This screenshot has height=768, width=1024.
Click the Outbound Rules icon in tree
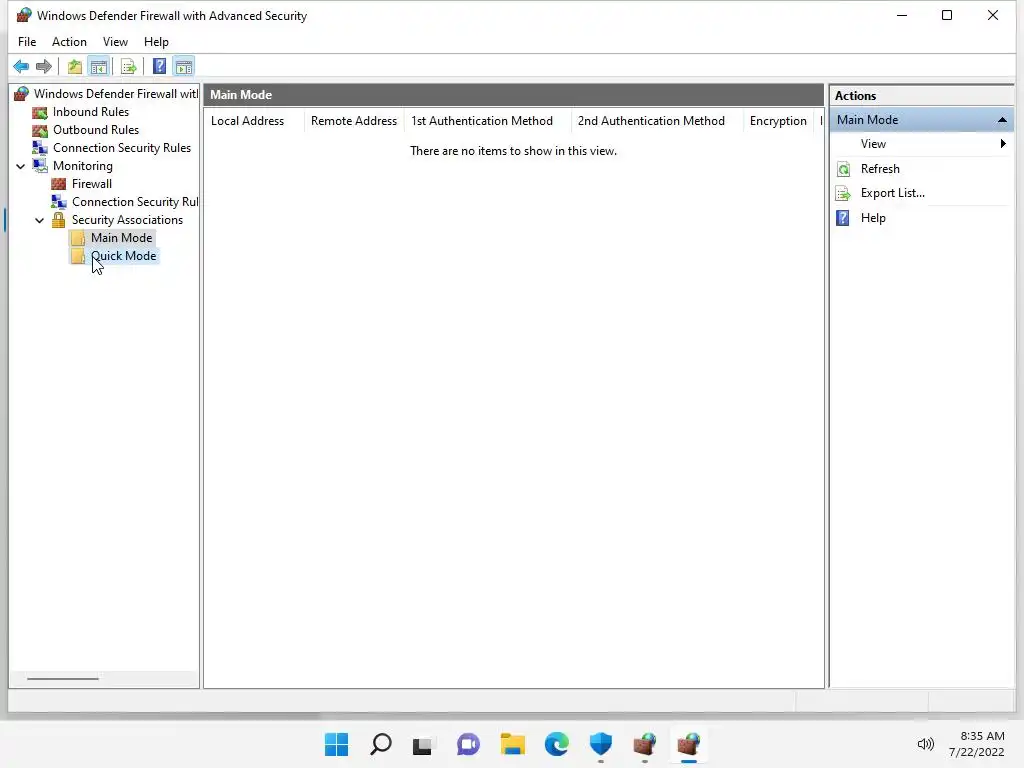click(40, 130)
